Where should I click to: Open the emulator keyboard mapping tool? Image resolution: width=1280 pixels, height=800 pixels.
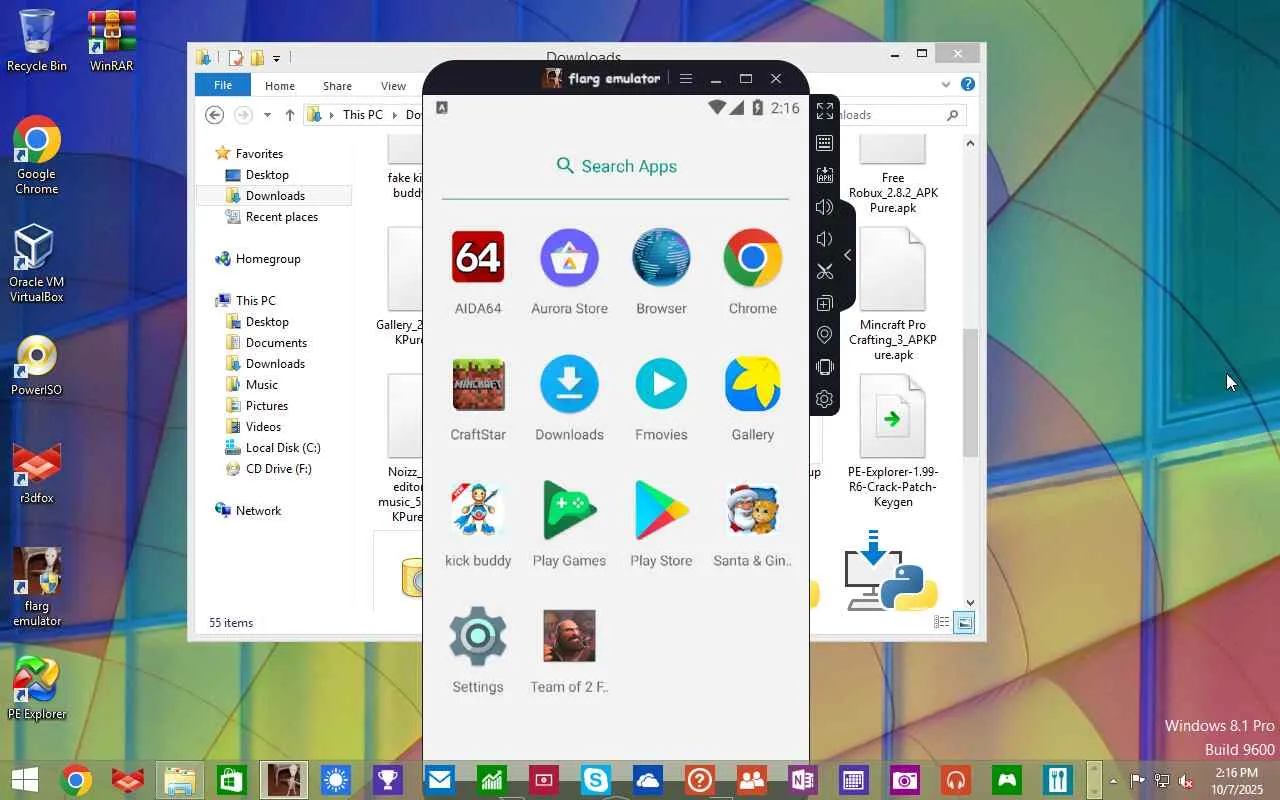[825, 143]
